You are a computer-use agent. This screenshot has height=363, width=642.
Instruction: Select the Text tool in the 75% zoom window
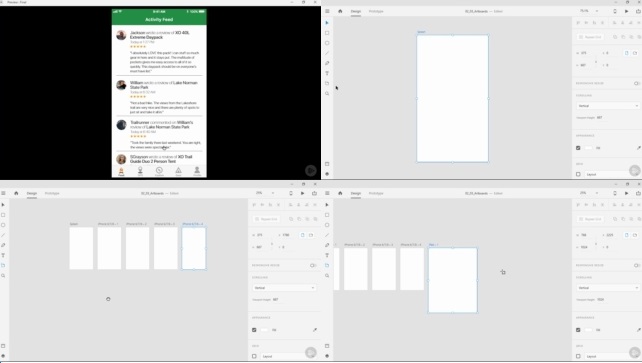327,73
